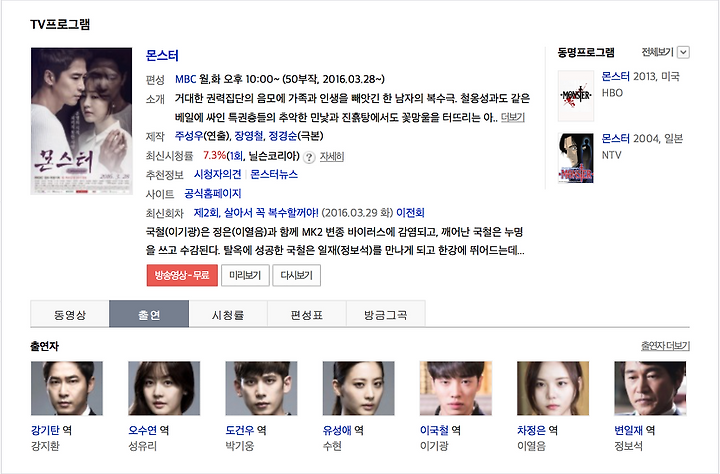Screen dimensions: 720x474
Task: Click the 다시보기 button
Action: (297, 276)
